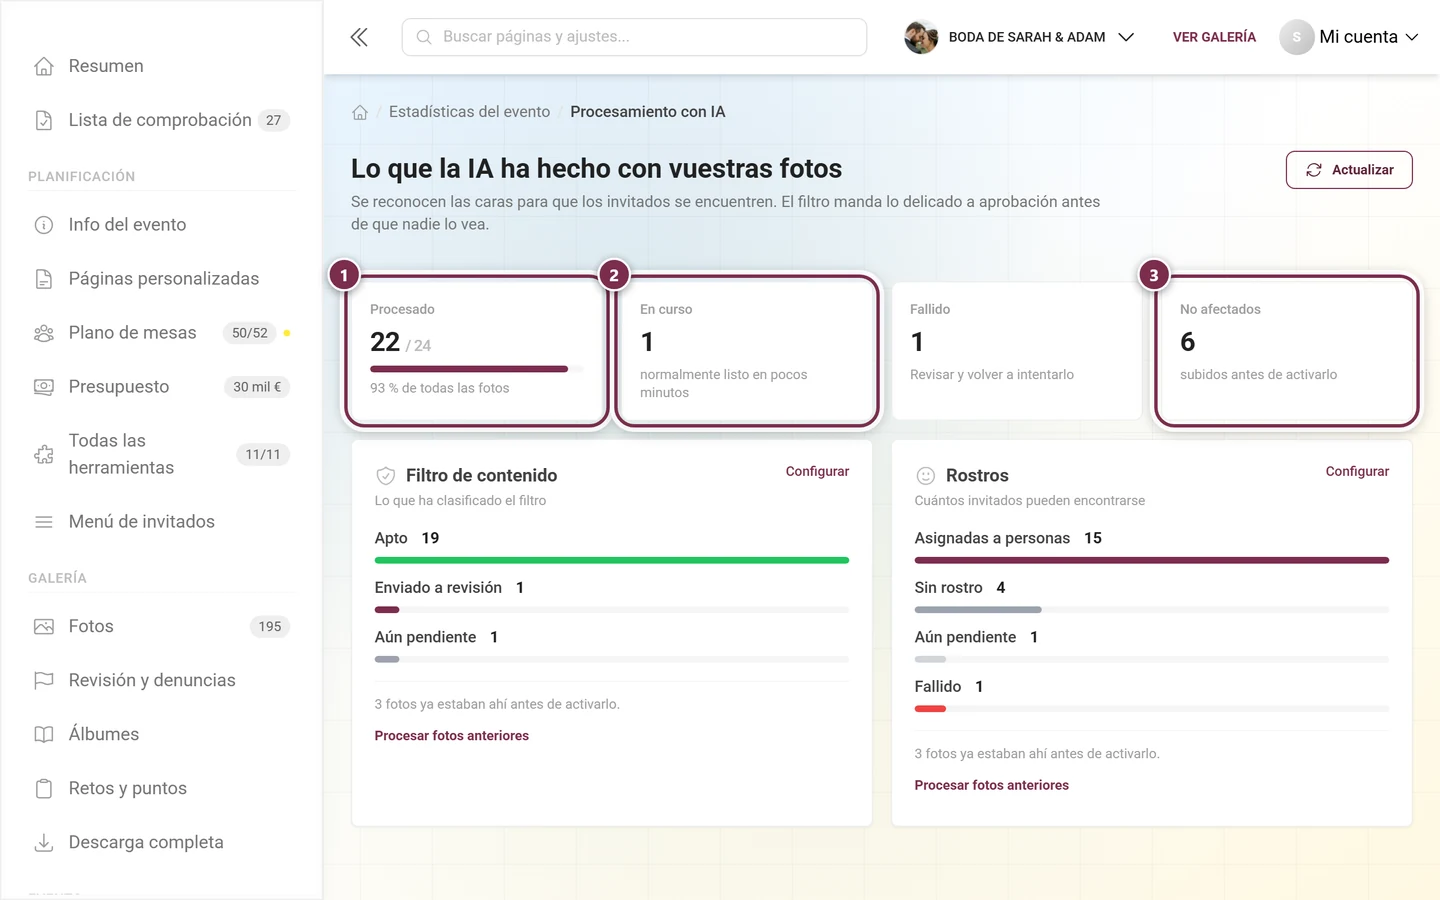1440x900 pixels.
Task: Click Configurar in the Rostros card
Action: tap(1357, 471)
